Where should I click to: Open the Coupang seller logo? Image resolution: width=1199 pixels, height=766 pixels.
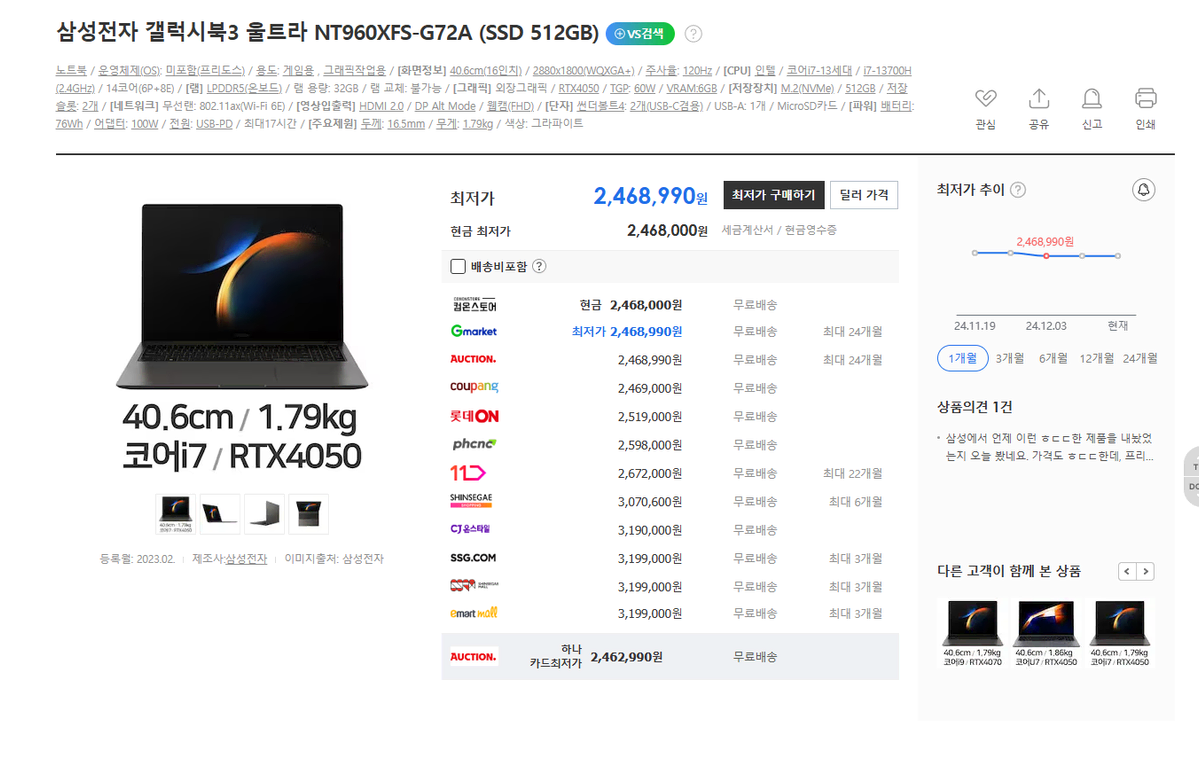[474, 387]
